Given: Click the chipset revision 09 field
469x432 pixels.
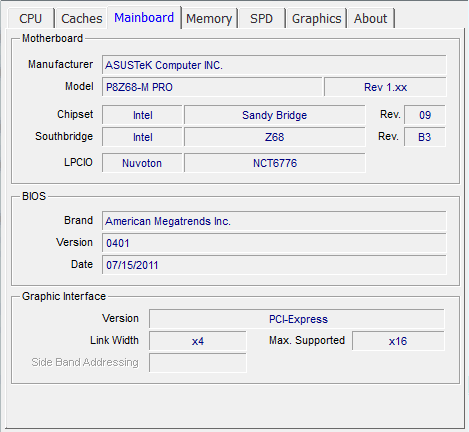Looking at the screenshot, I should (x=425, y=115).
